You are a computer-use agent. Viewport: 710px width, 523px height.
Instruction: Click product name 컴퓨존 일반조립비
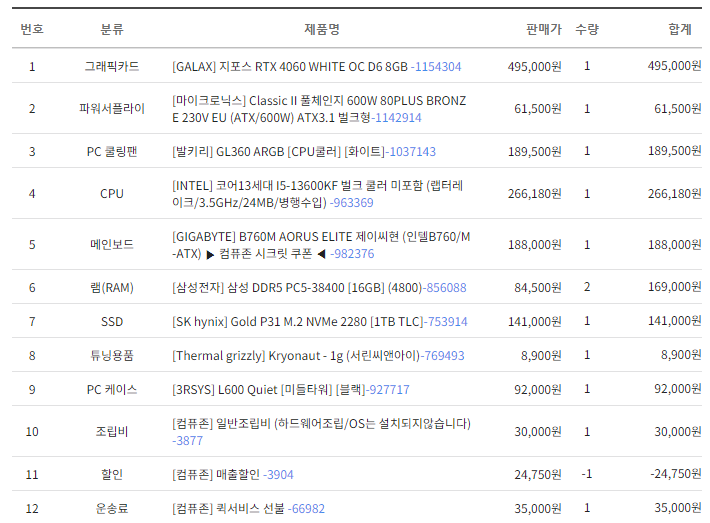pos(321,423)
